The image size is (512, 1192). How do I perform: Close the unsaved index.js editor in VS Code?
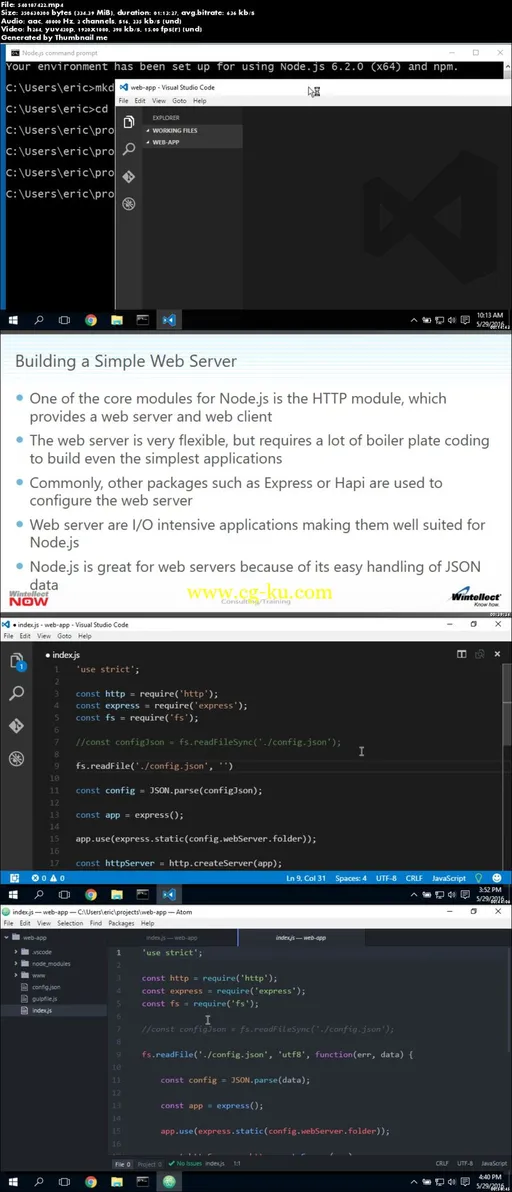click(498, 654)
